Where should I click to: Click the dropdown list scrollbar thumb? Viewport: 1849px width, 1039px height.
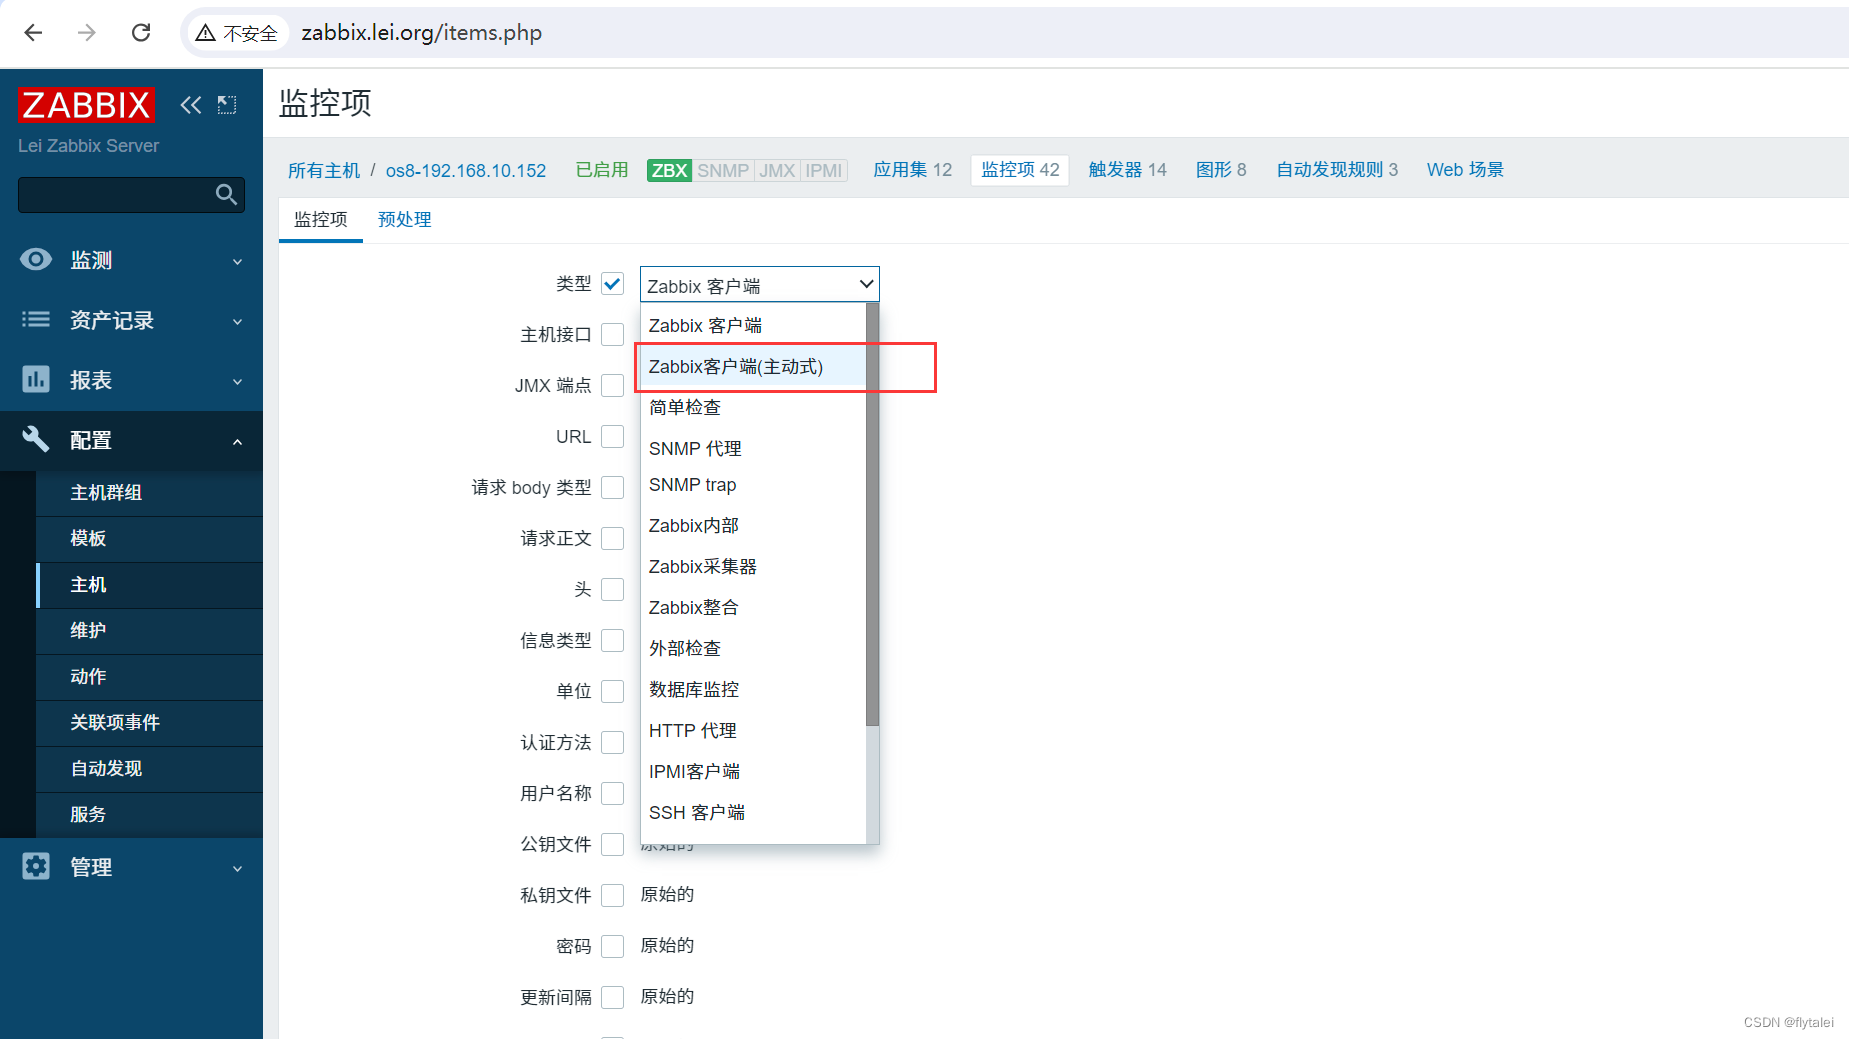[872, 515]
